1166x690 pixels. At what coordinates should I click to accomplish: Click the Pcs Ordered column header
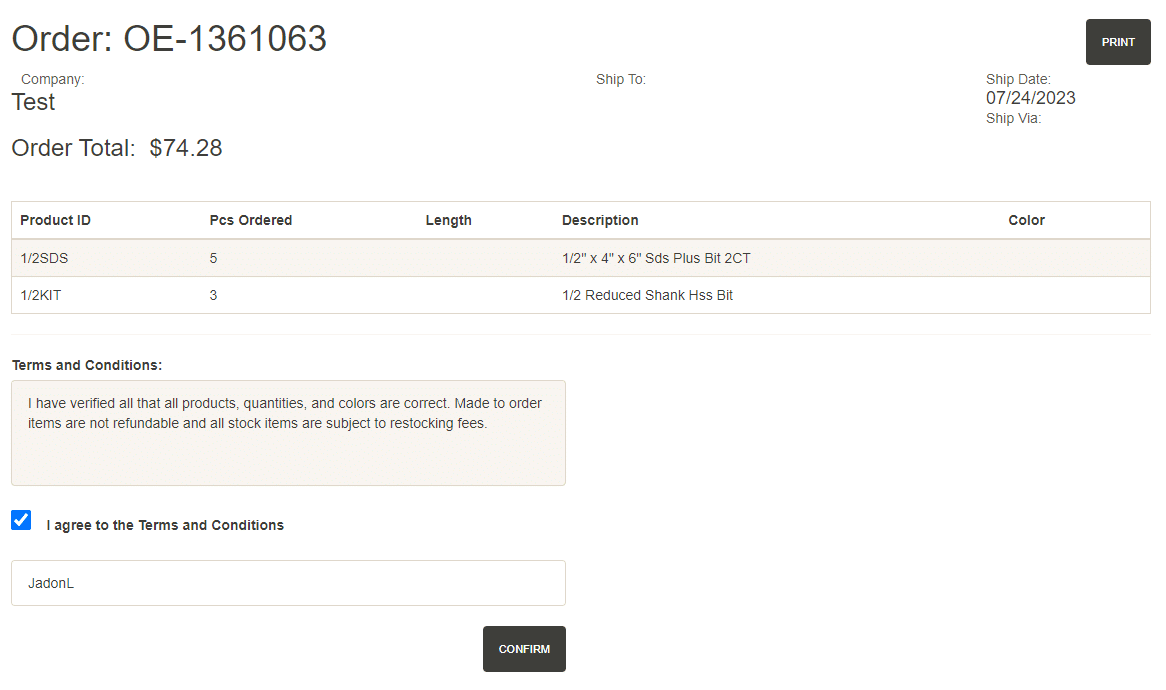pos(250,220)
